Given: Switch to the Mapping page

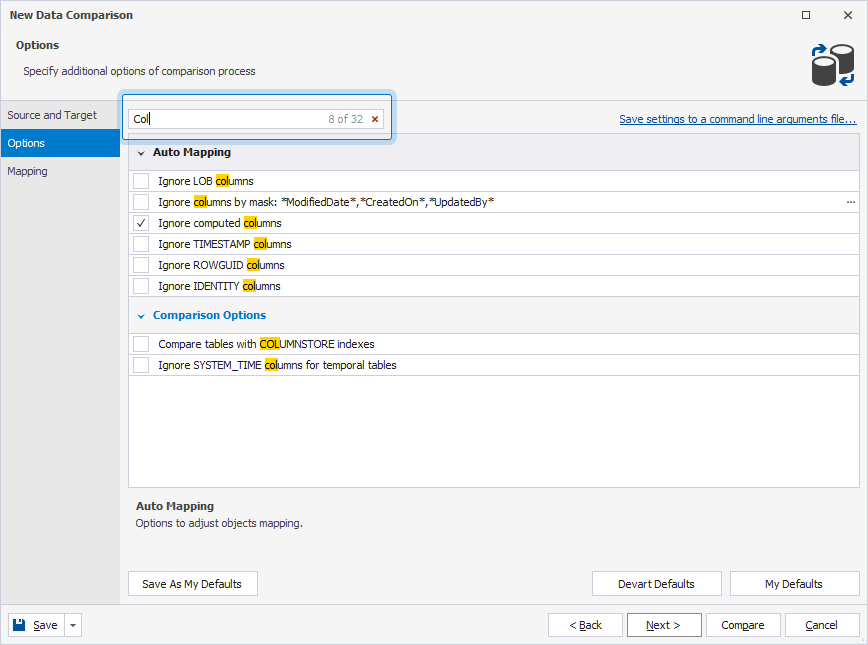Looking at the screenshot, I should pyautogui.click(x=31, y=171).
